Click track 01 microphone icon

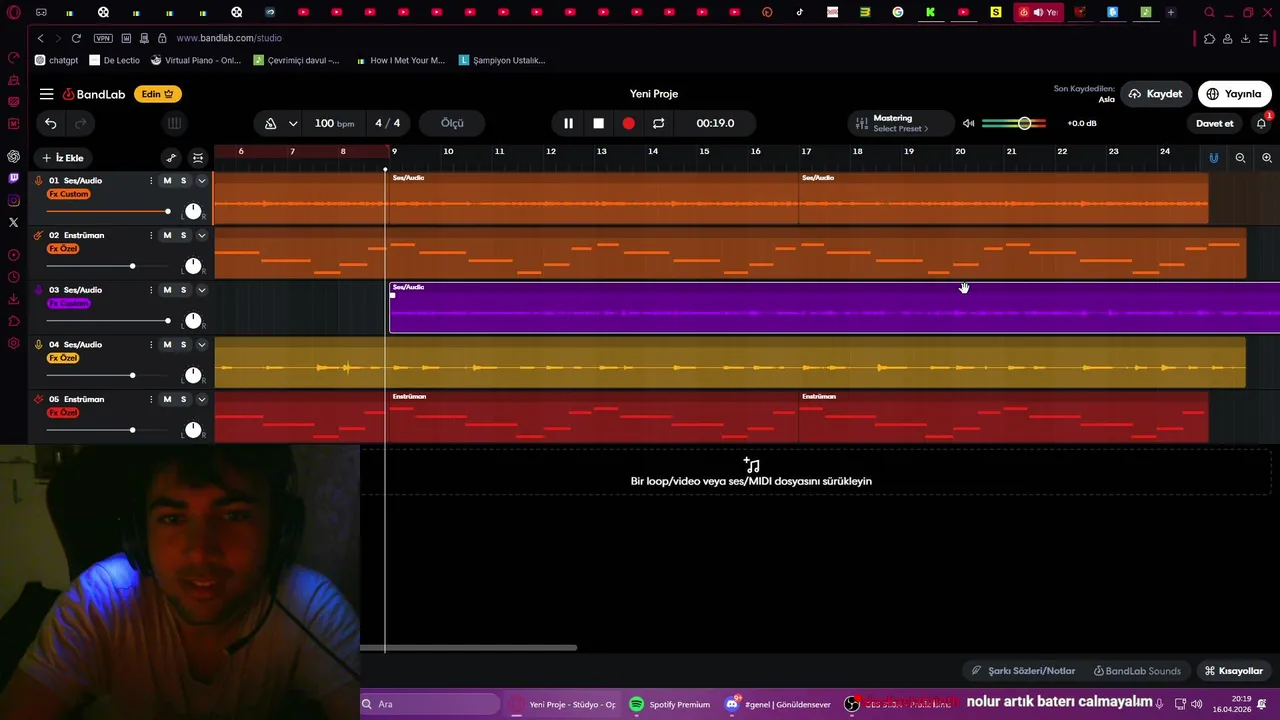[38, 181]
